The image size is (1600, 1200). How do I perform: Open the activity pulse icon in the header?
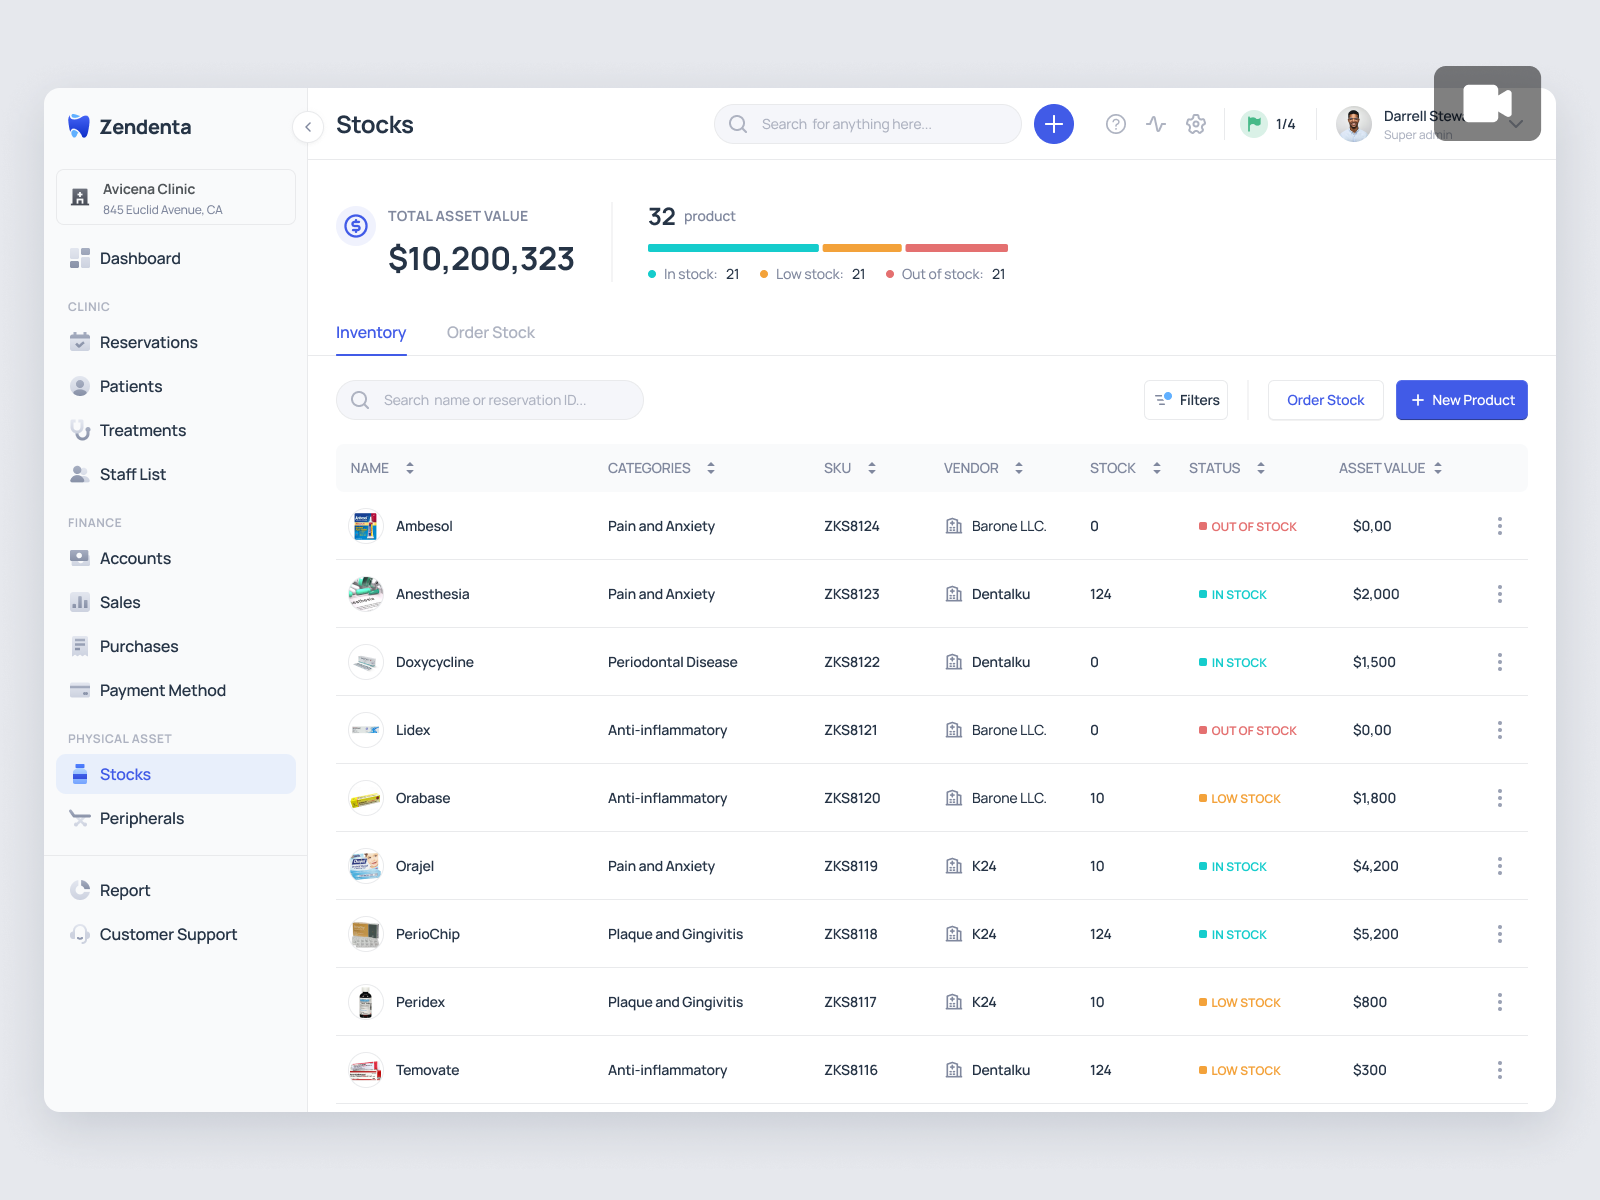click(1155, 124)
